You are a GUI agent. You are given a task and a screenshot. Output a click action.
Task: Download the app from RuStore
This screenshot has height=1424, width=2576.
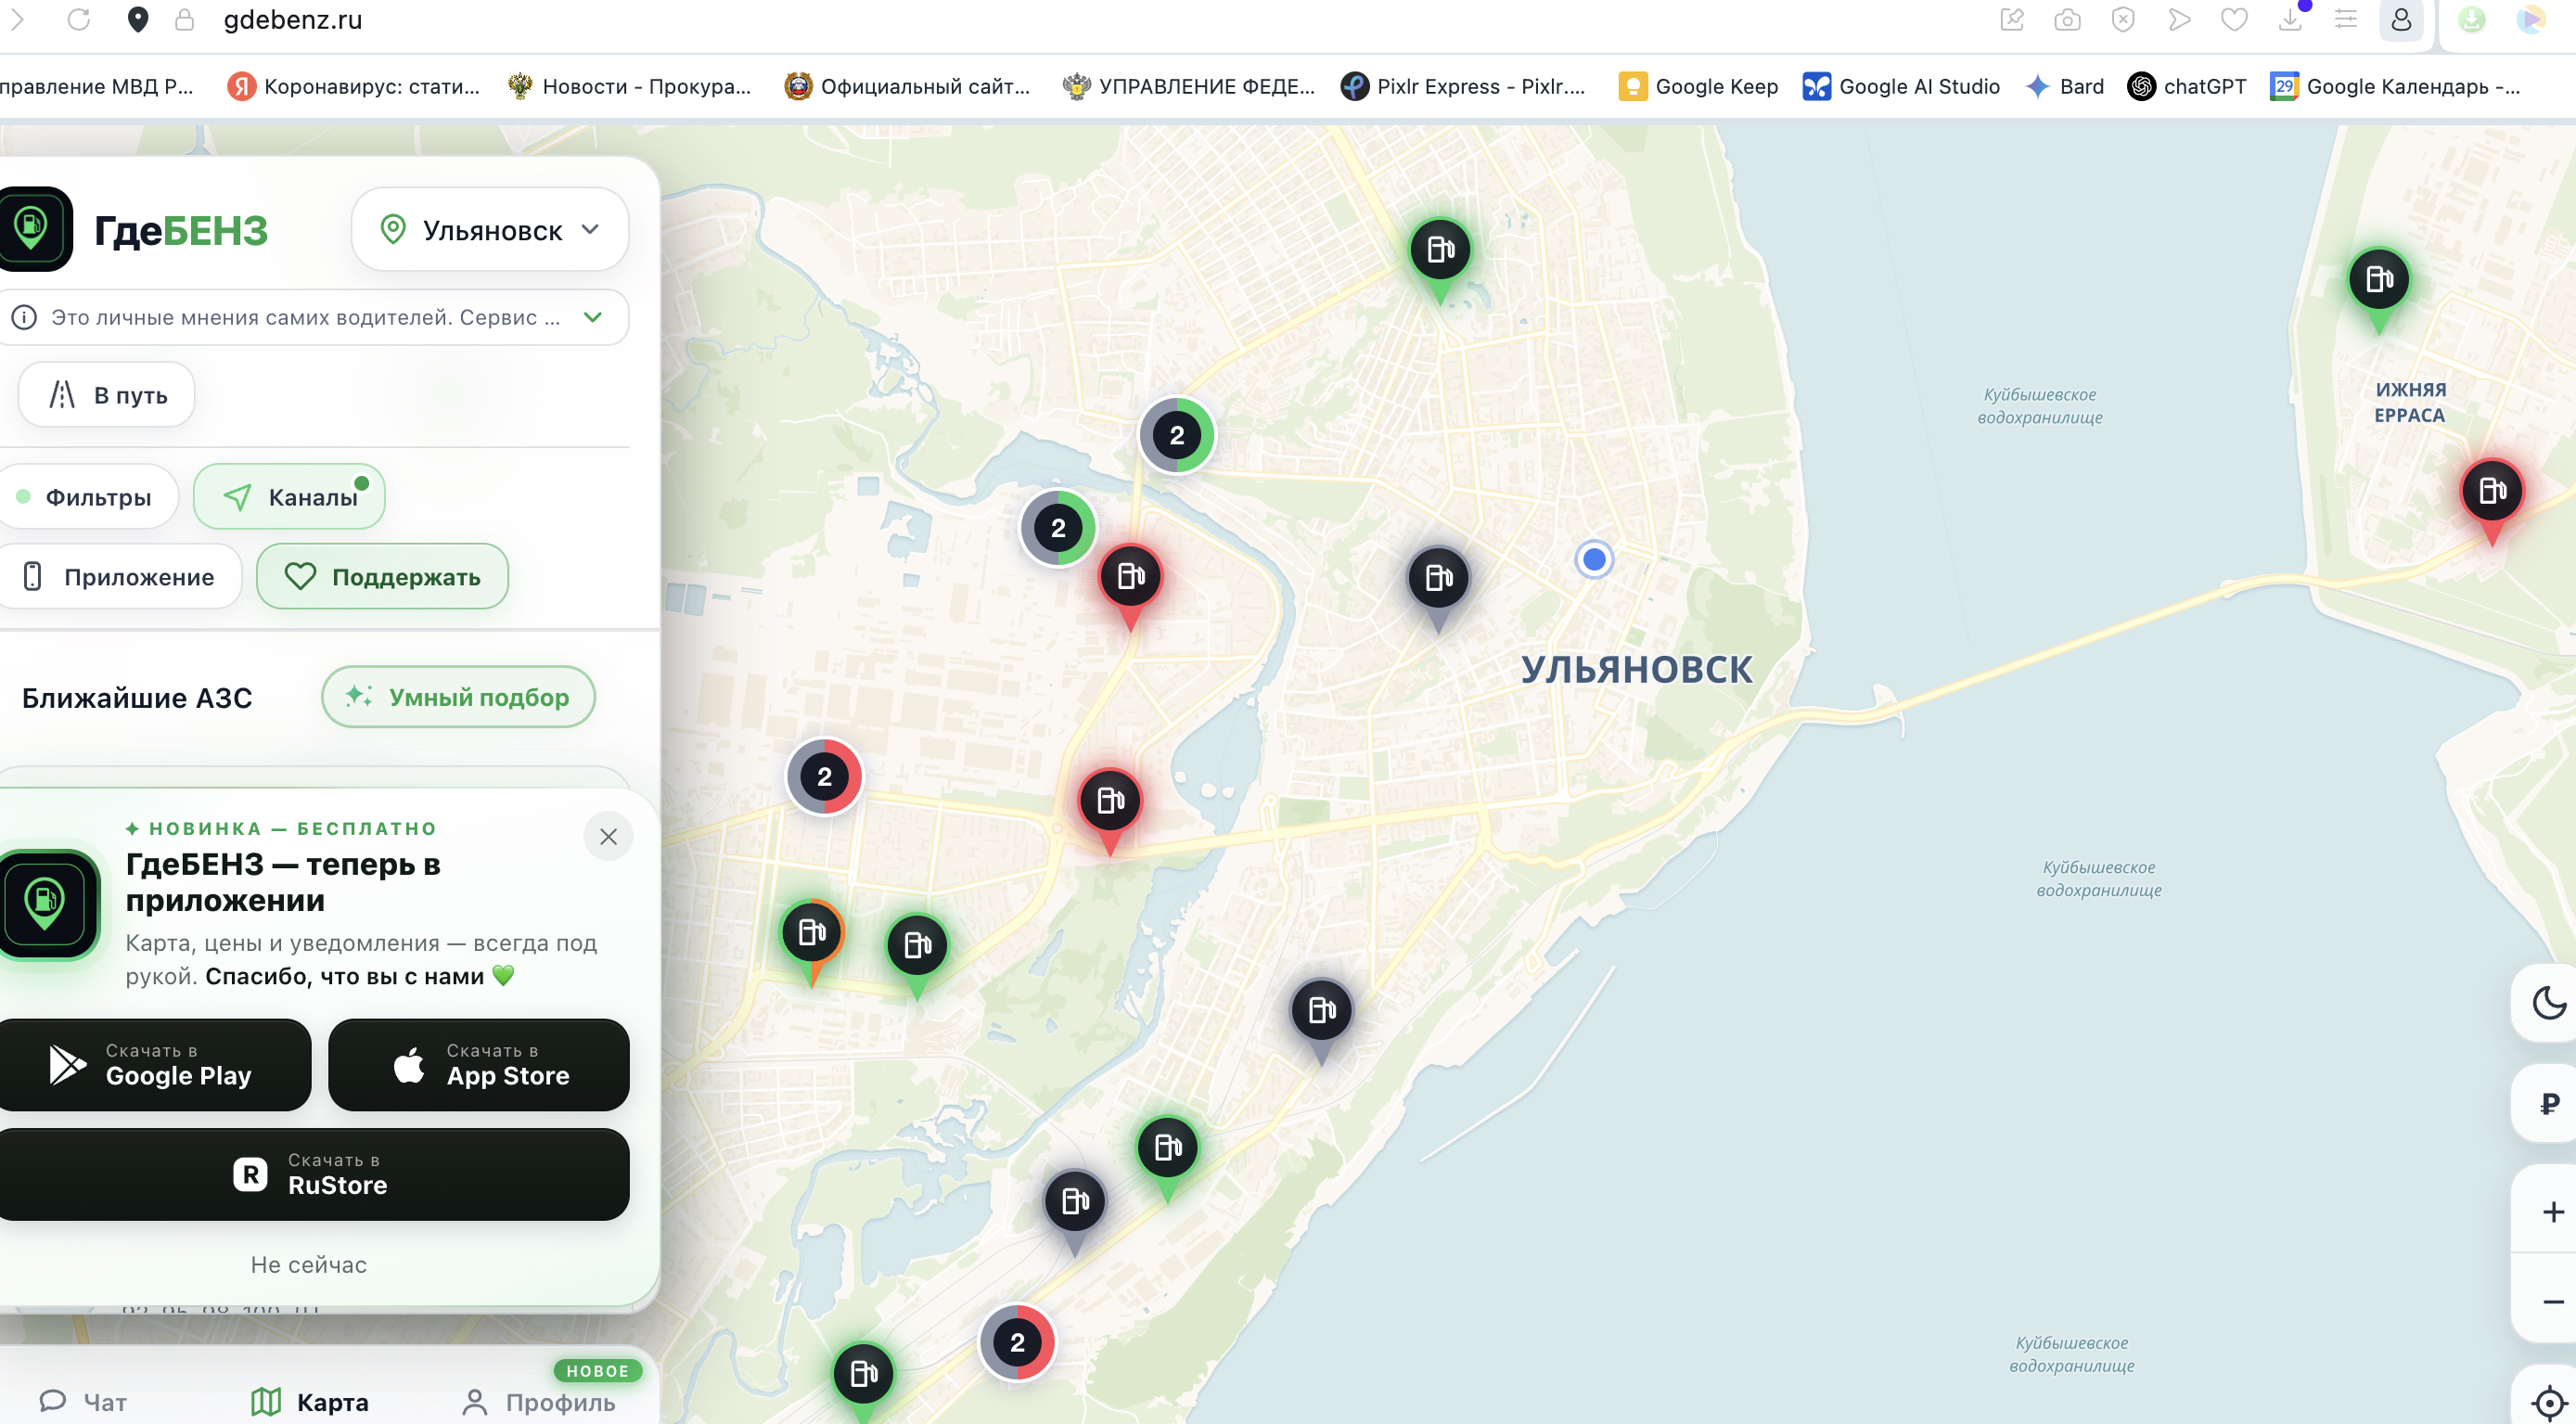[313, 1175]
